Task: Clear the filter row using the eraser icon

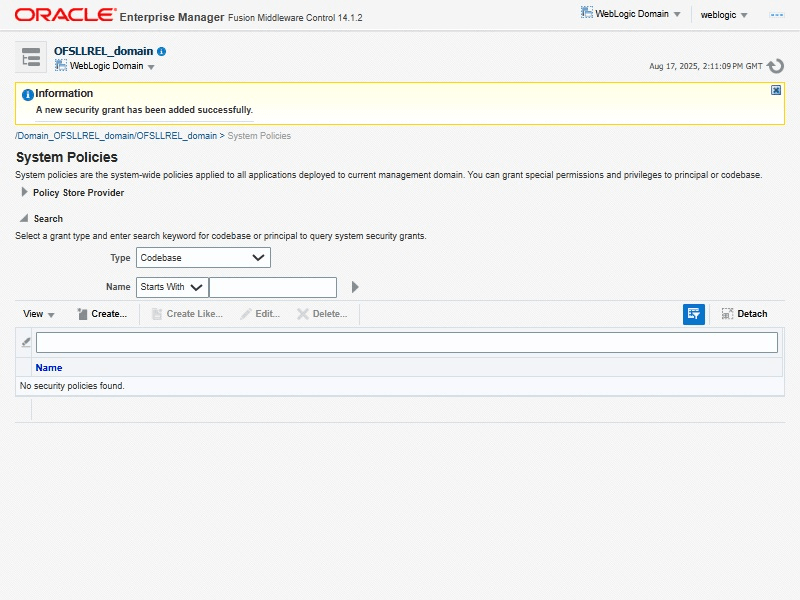Action: pos(26,342)
